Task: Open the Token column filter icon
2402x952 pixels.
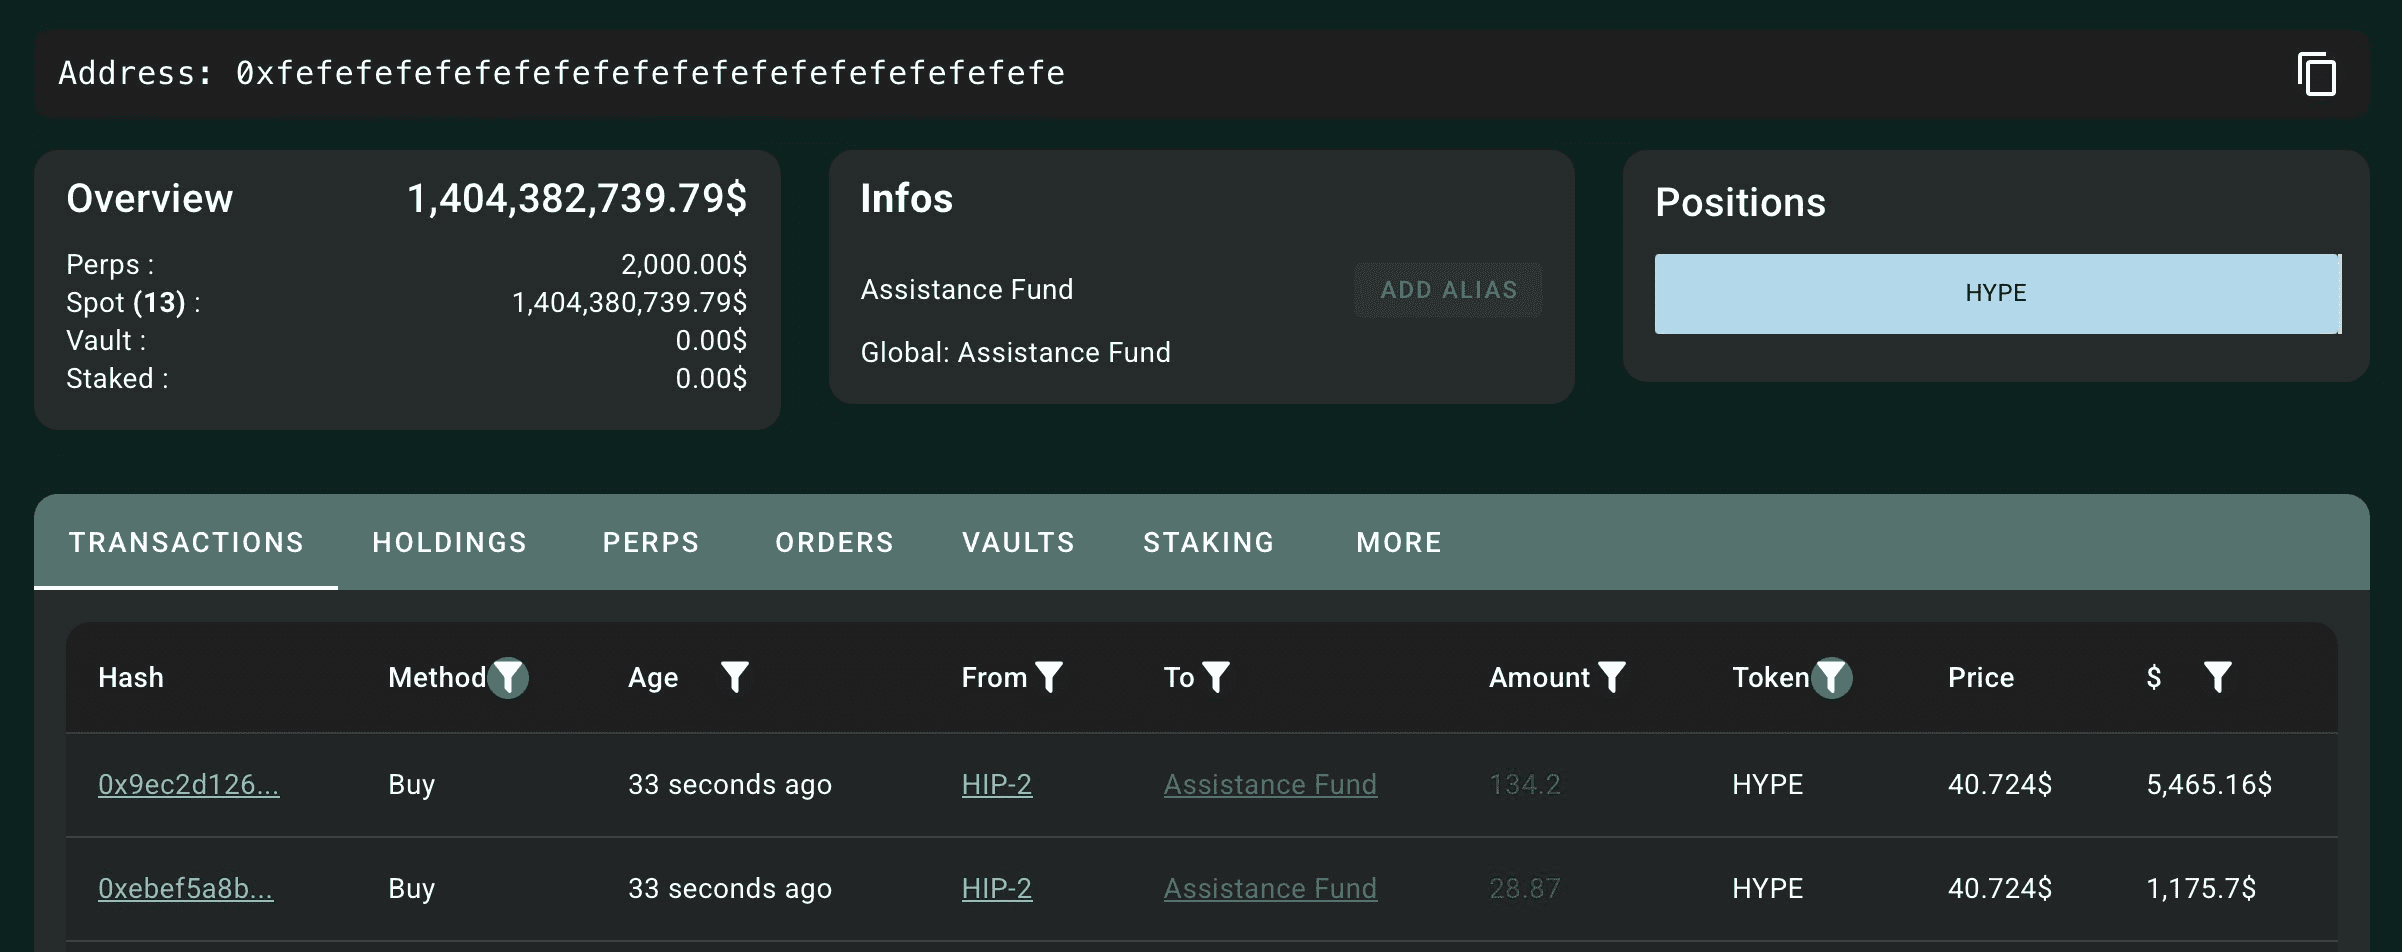Action: tap(1832, 678)
